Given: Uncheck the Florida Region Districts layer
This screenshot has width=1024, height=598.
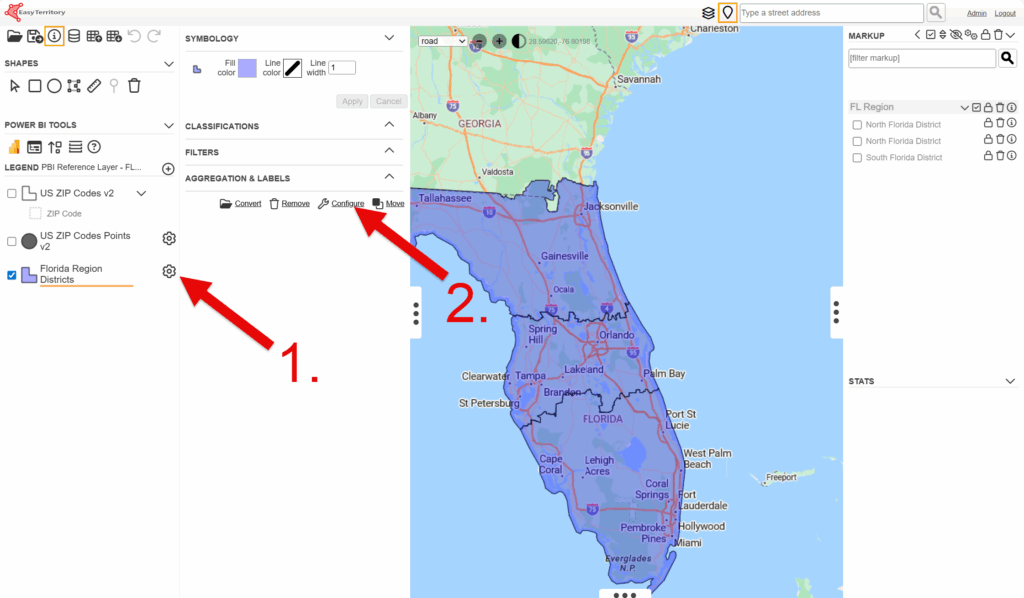Looking at the screenshot, I should (x=12, y=275).
